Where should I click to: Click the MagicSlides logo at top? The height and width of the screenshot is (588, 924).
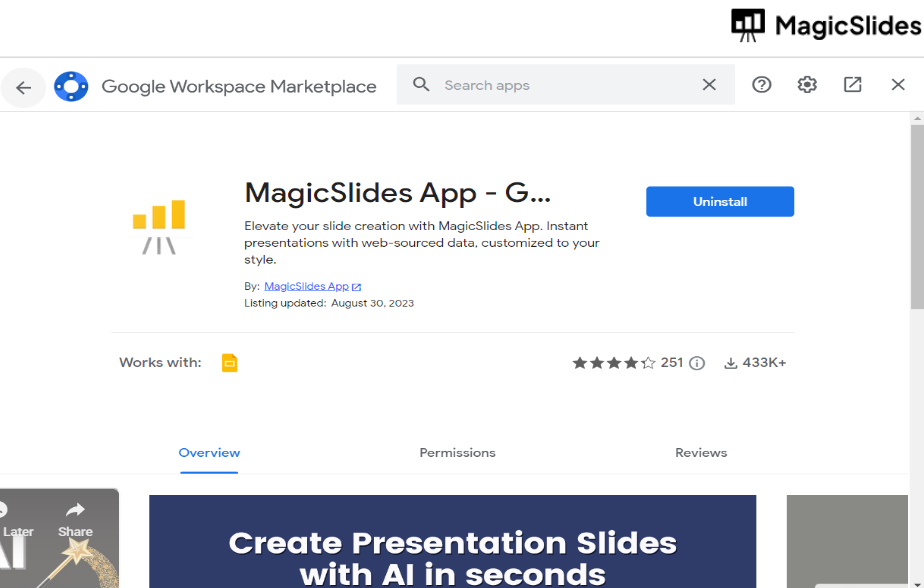click(x=826, y=26)
